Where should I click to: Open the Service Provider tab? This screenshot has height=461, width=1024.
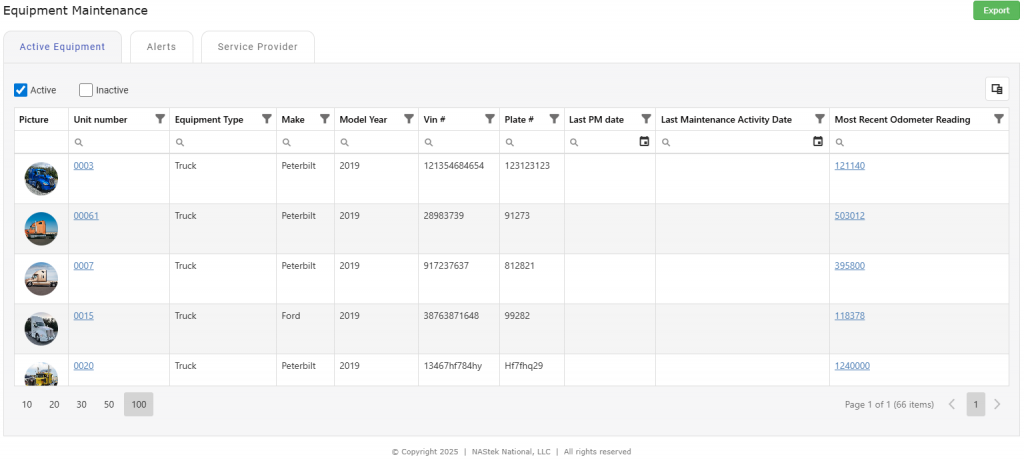[257, 47]
